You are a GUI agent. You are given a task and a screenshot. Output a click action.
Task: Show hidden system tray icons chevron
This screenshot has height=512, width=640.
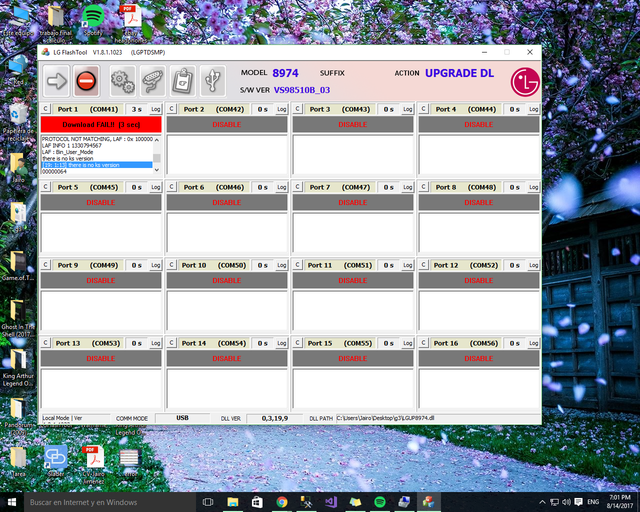pos(542,502)
